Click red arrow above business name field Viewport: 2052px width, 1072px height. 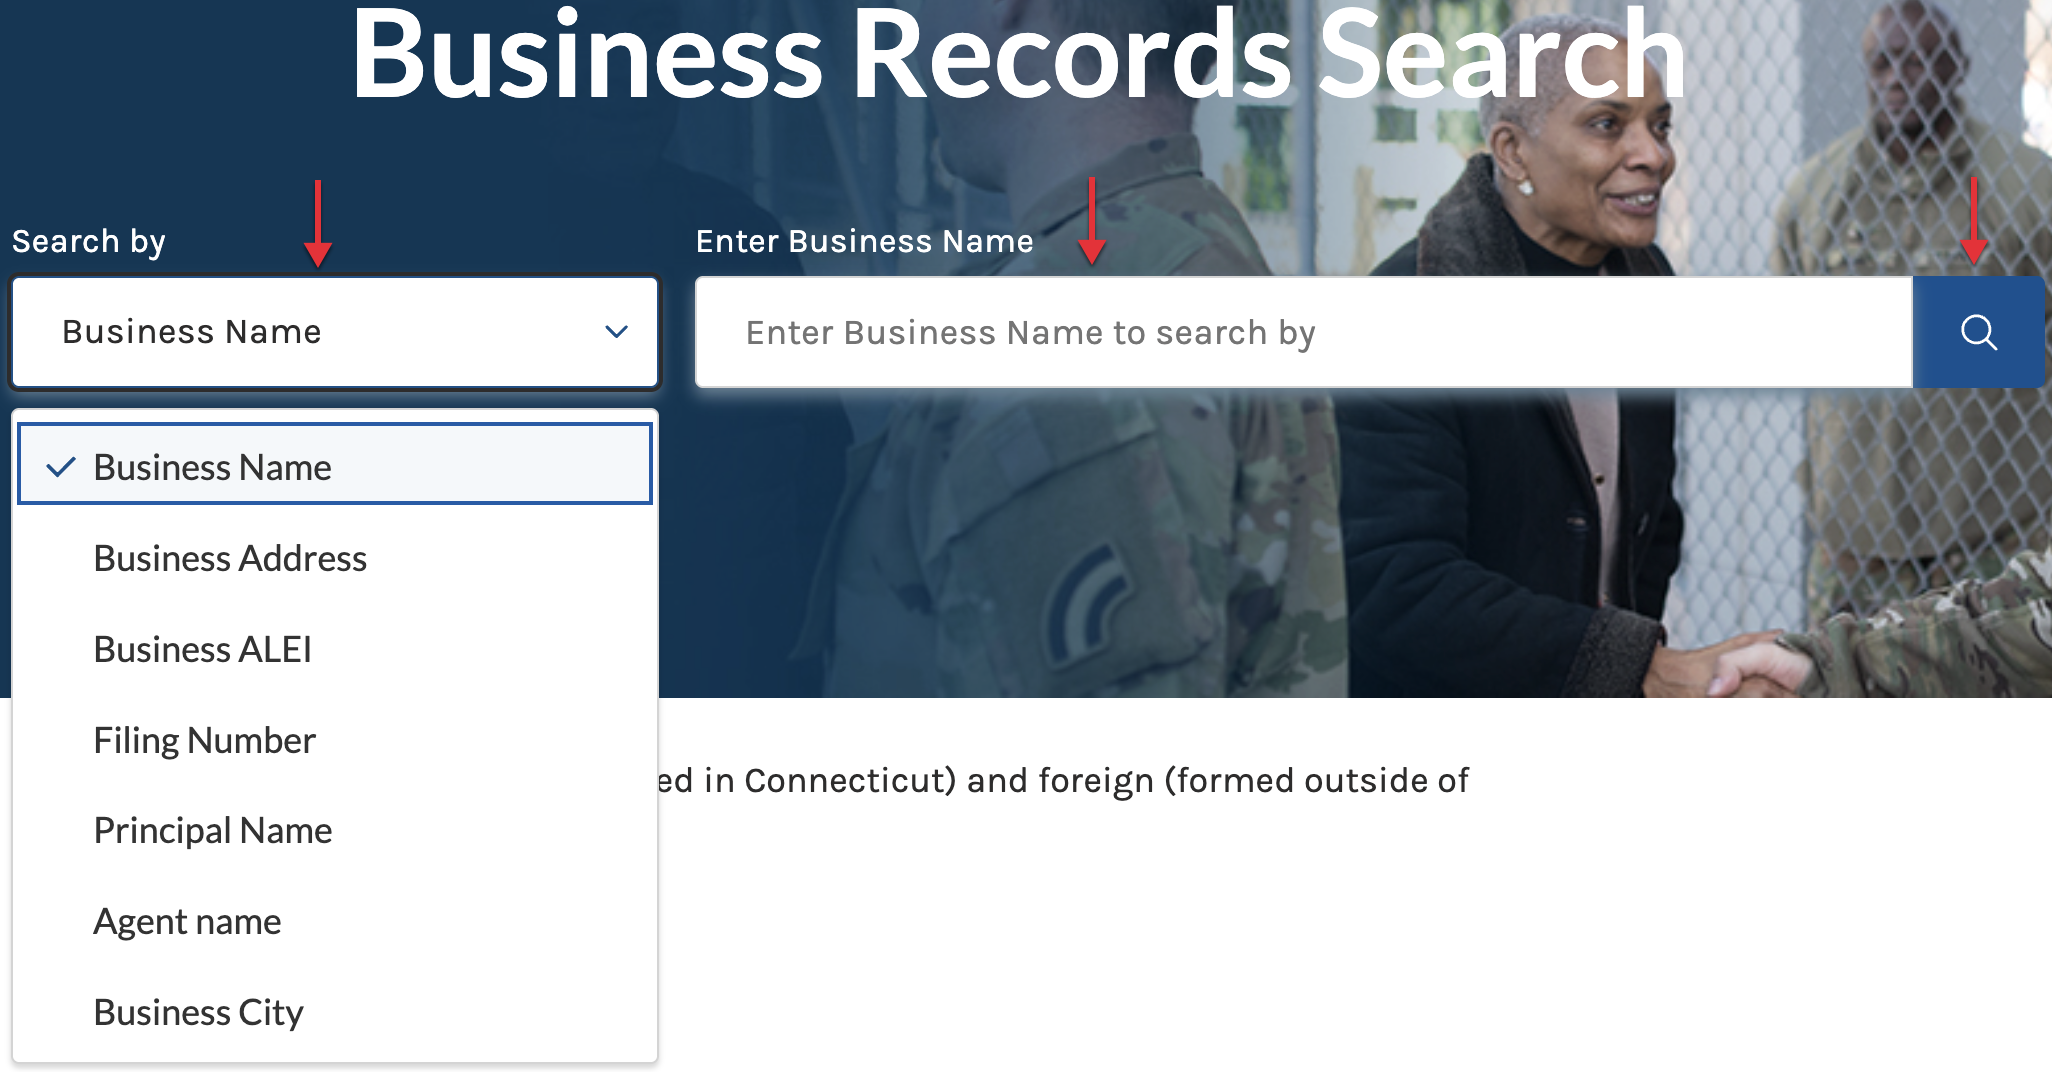pyautogui.click(x=1092, y=221)
